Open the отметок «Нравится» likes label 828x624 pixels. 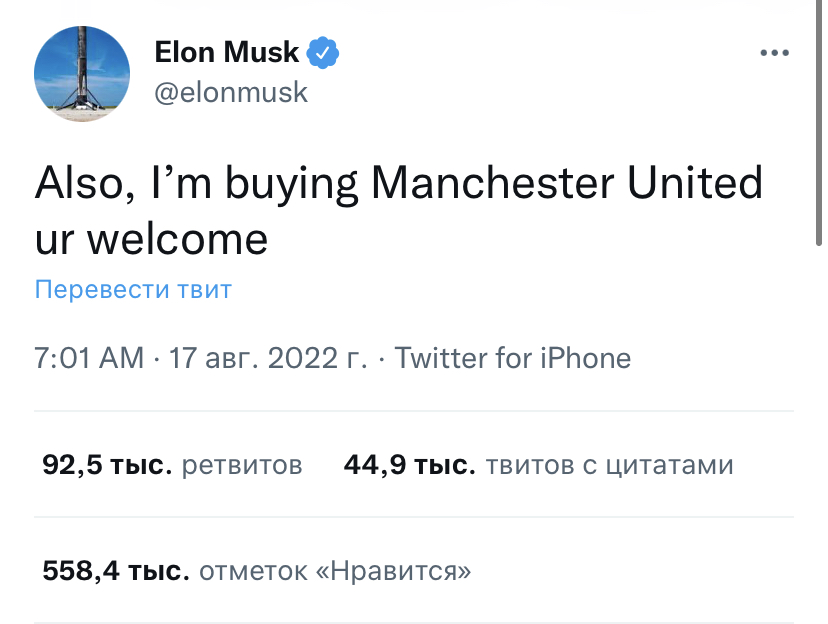pyautogui.click(x=335, y=572)
